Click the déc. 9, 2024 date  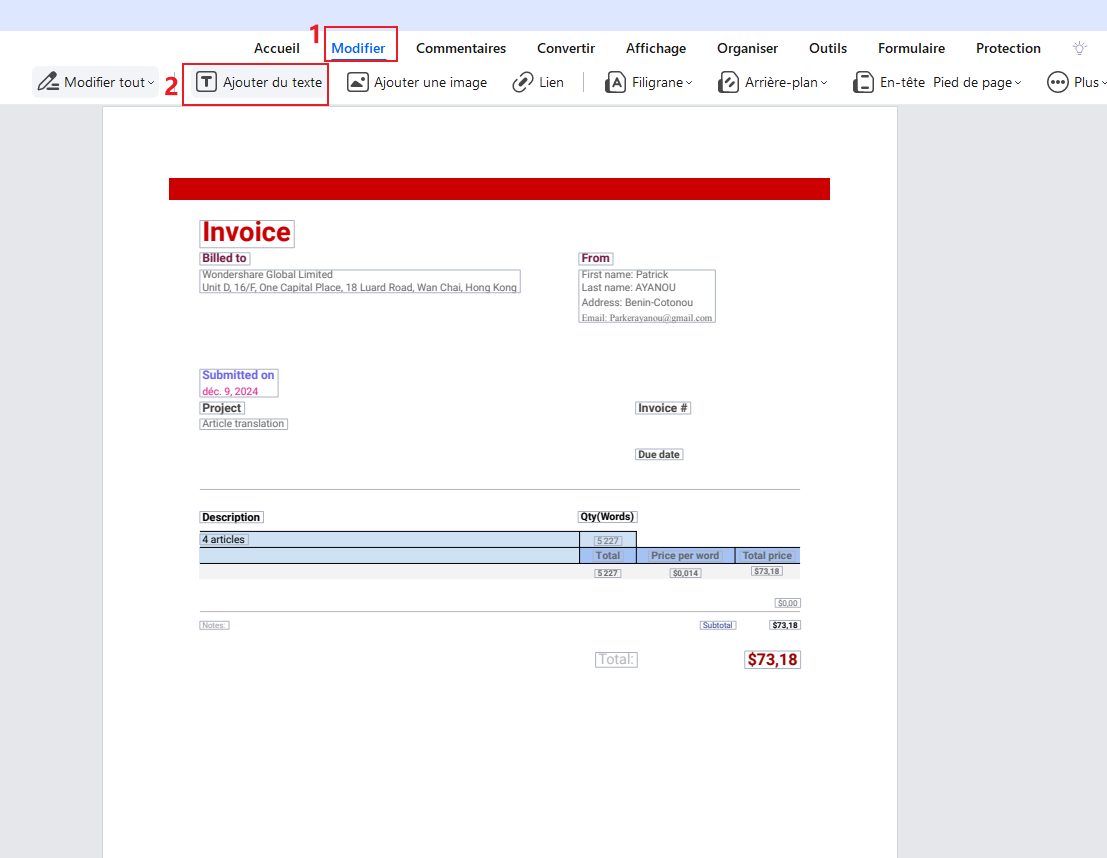pos(230,391)
